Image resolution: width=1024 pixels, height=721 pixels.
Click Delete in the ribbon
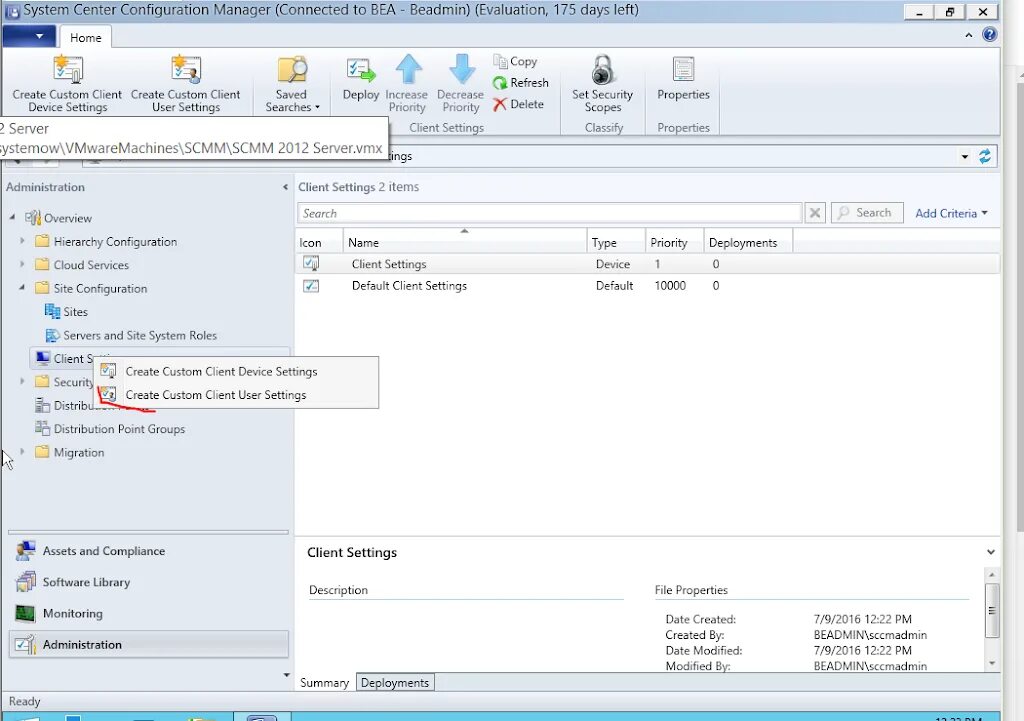[x=519, y=104]
